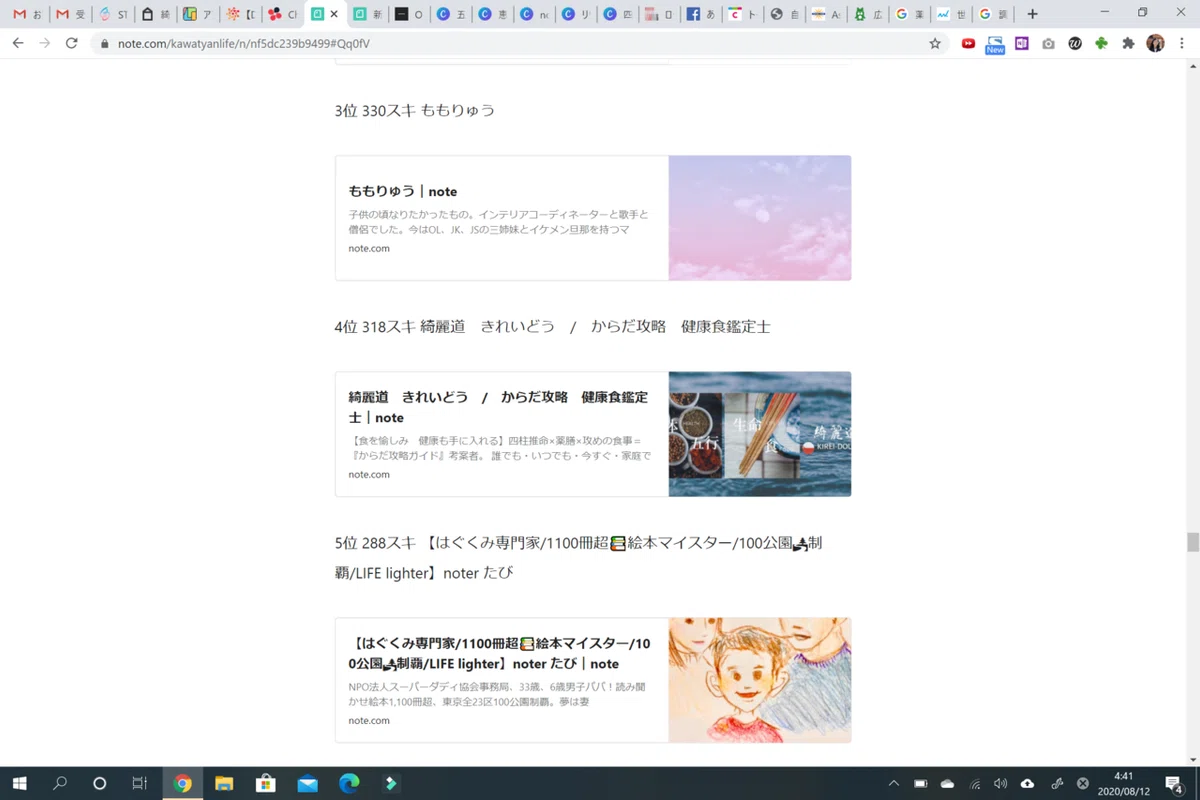Viewport: 1200px width, 800px height.
Task: Click the OneDrive cloud tray icon
Action: pyautogui.click(x=948, y=783)
